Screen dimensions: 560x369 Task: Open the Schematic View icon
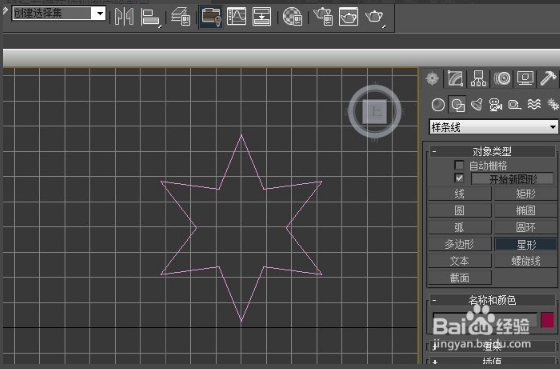click(261, 16)
